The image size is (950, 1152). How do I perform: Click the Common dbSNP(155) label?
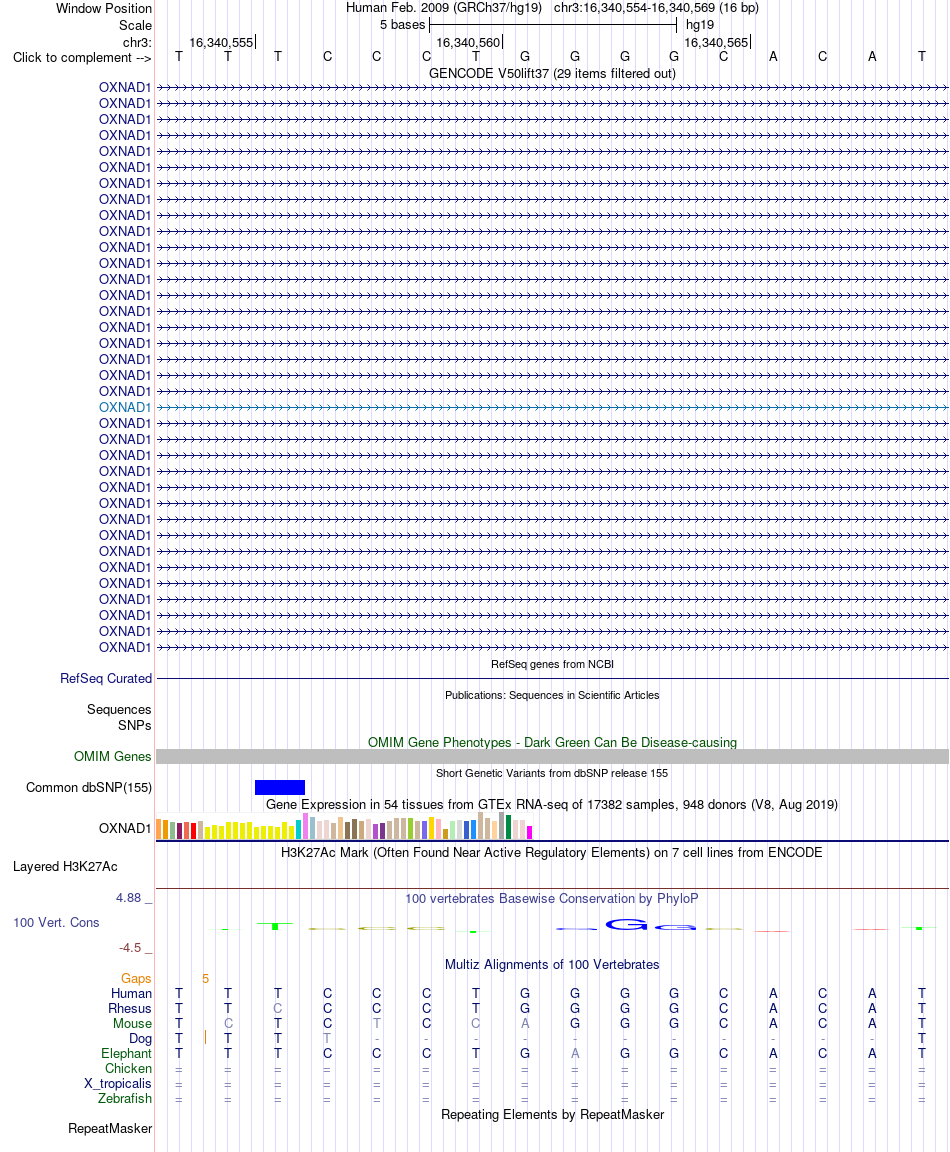[89, 787]
